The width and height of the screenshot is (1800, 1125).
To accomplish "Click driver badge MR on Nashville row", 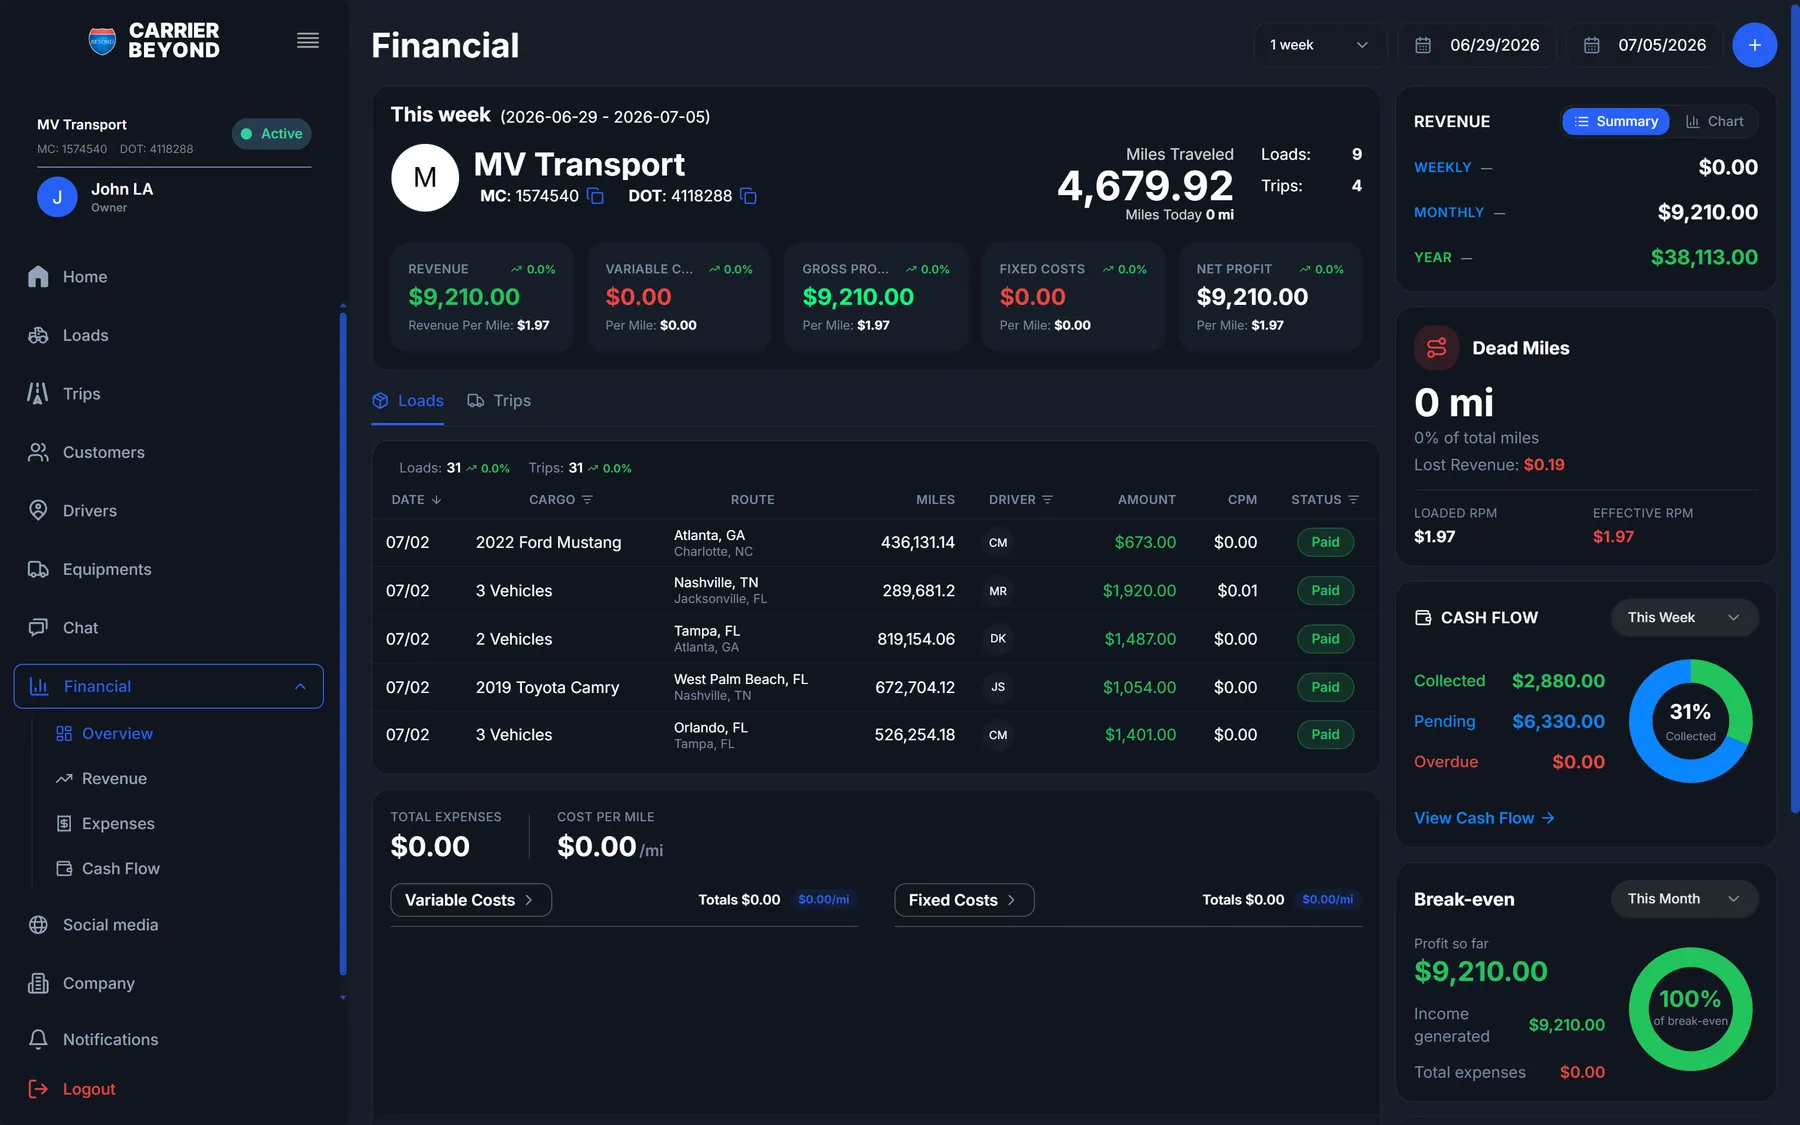I will pos(998,591).
